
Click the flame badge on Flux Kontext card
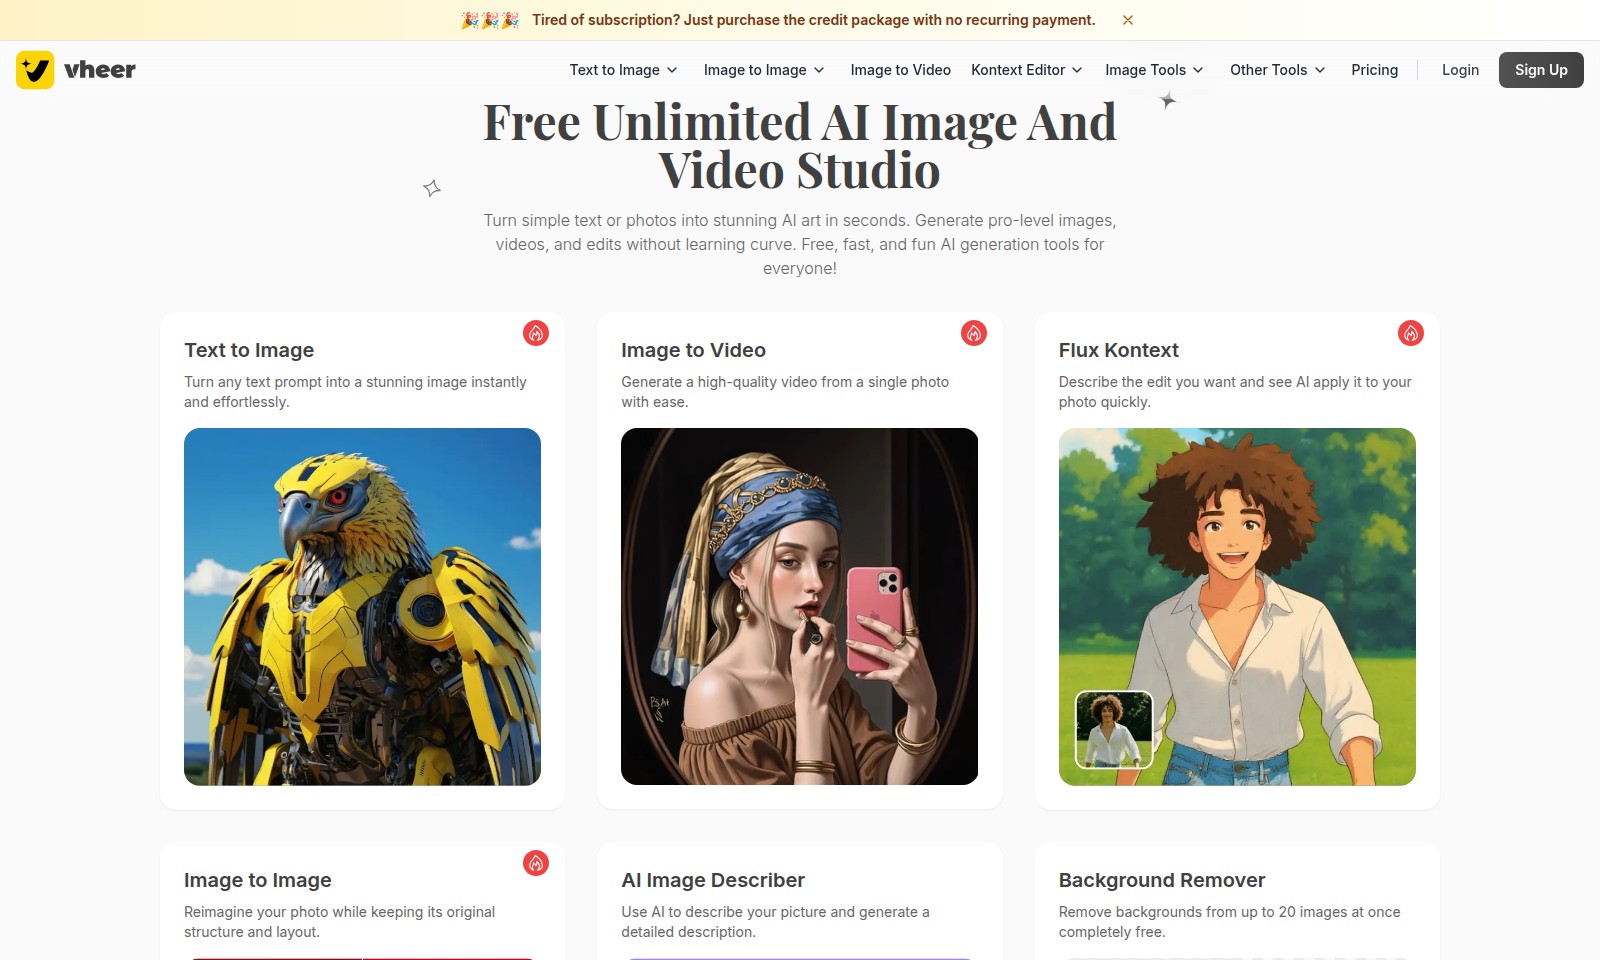[1411, 333]
